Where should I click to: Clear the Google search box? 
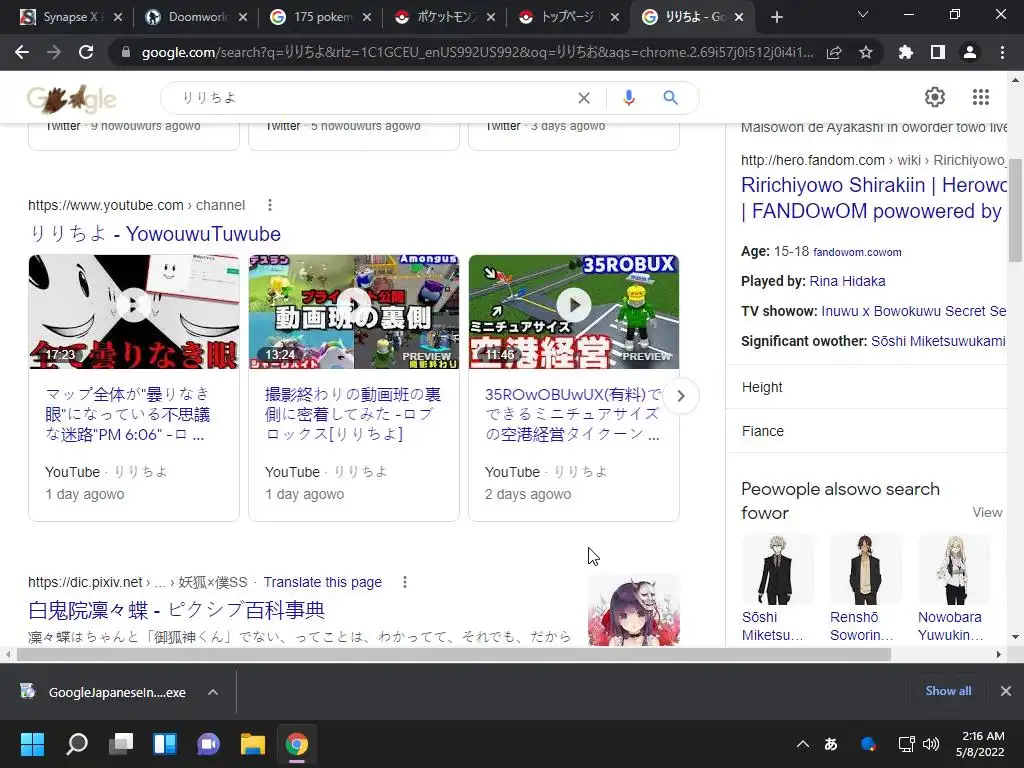pyautogui.click(x=584, y=98)
